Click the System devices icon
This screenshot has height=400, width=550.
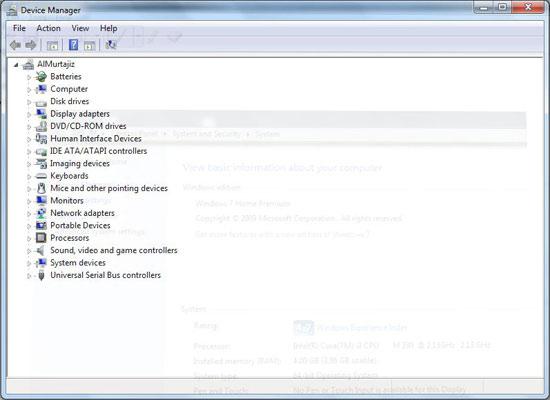tap(41, 263)
